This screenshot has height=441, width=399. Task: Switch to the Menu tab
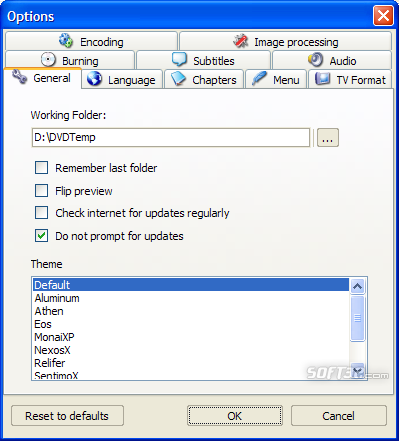[276, 79]
